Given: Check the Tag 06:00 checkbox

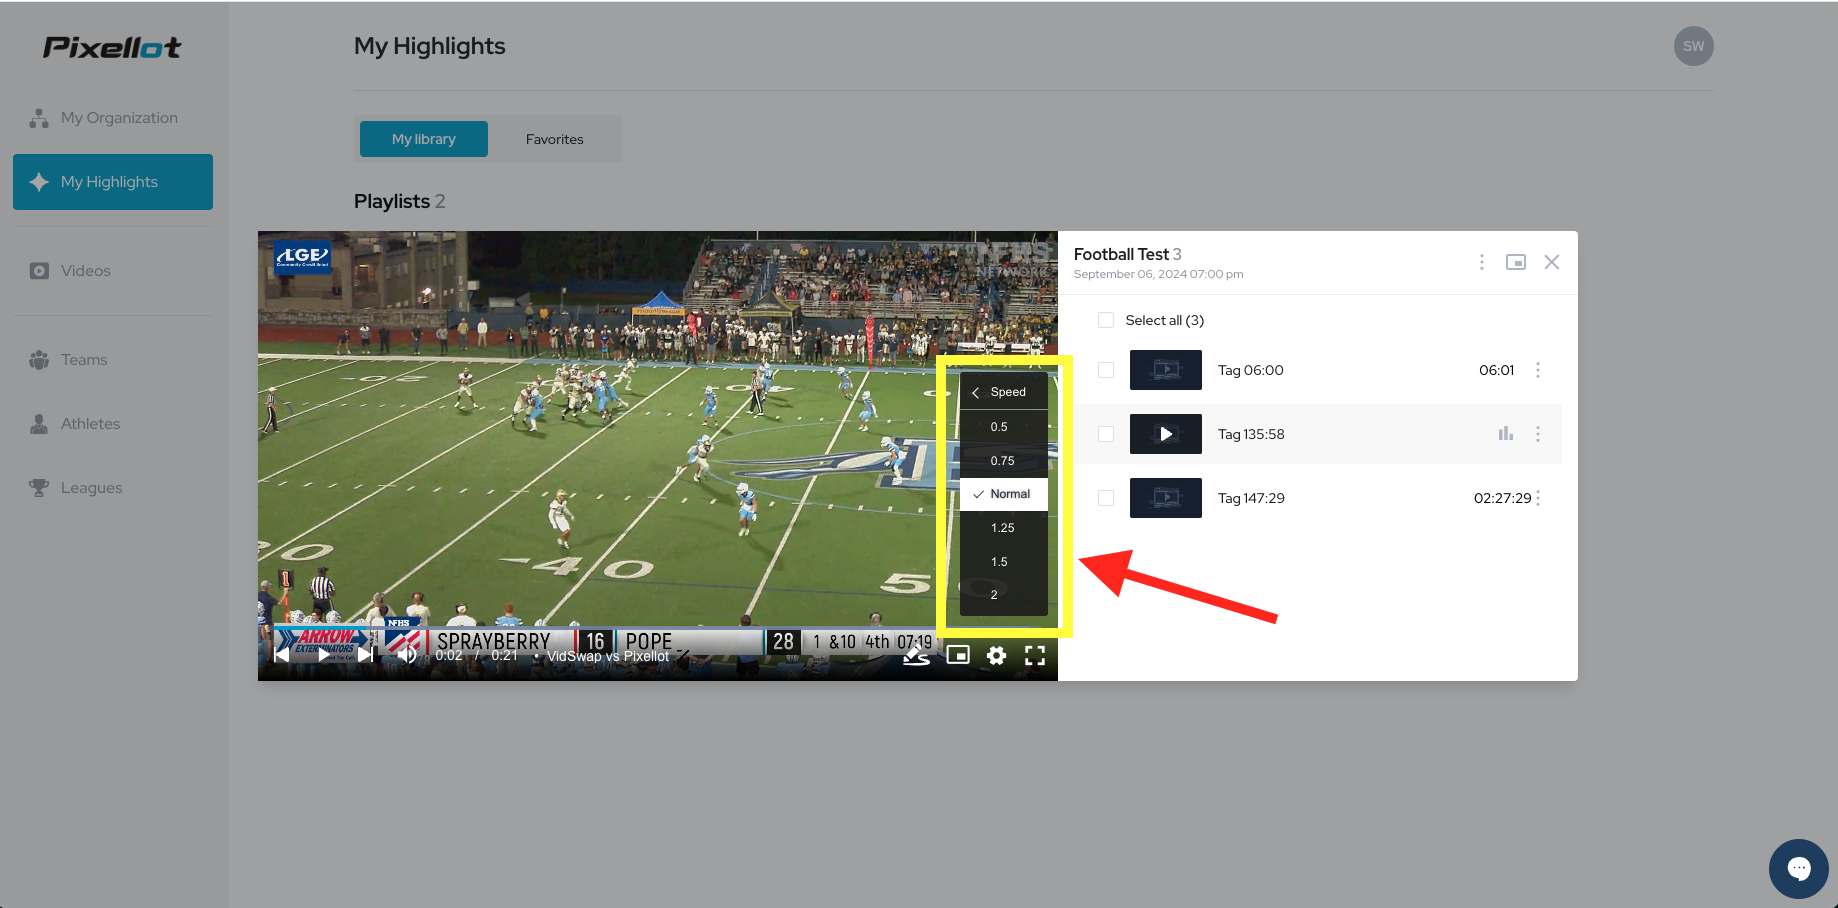Looking at the screenshot, I should (1106, 370).
